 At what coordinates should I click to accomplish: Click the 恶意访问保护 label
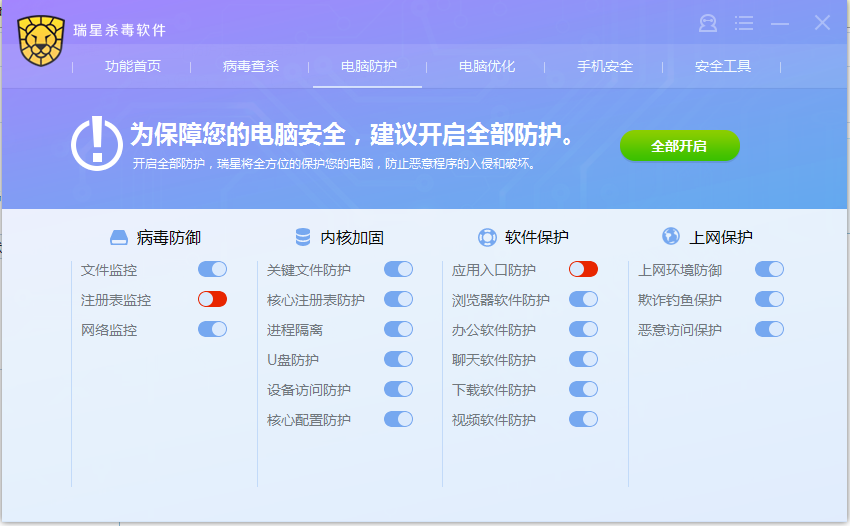click(x=680, y=330)
